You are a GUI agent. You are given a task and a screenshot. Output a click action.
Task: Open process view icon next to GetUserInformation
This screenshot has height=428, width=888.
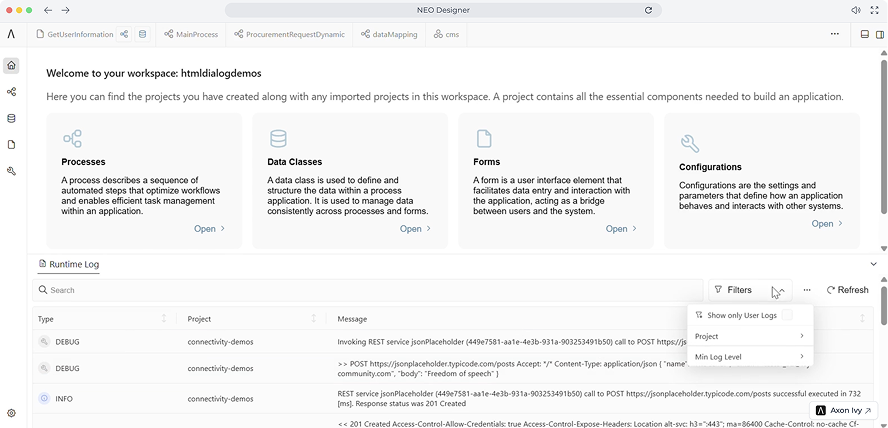(x=123, y=34)
